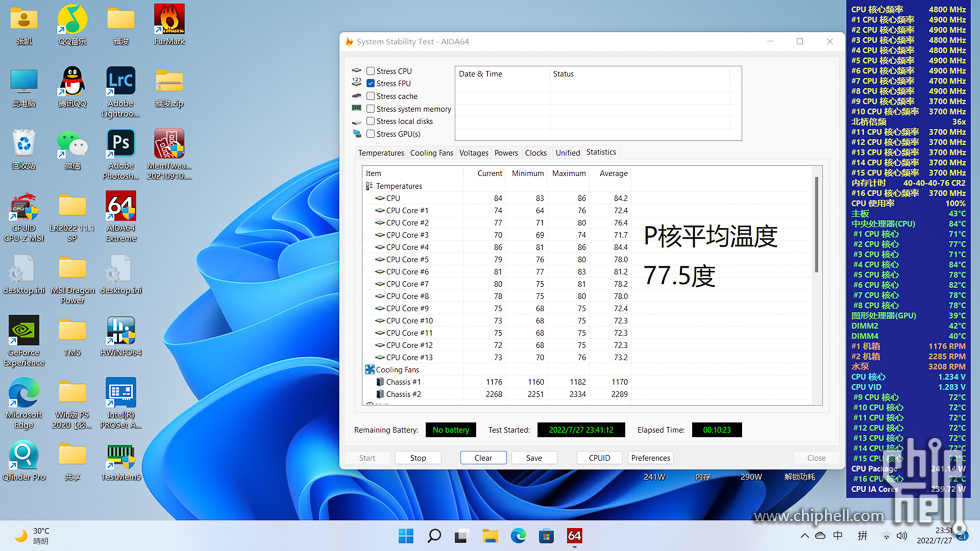
Task: Open CPUID CPU-Z MSI shortcut
Action: tap(24, 216)
